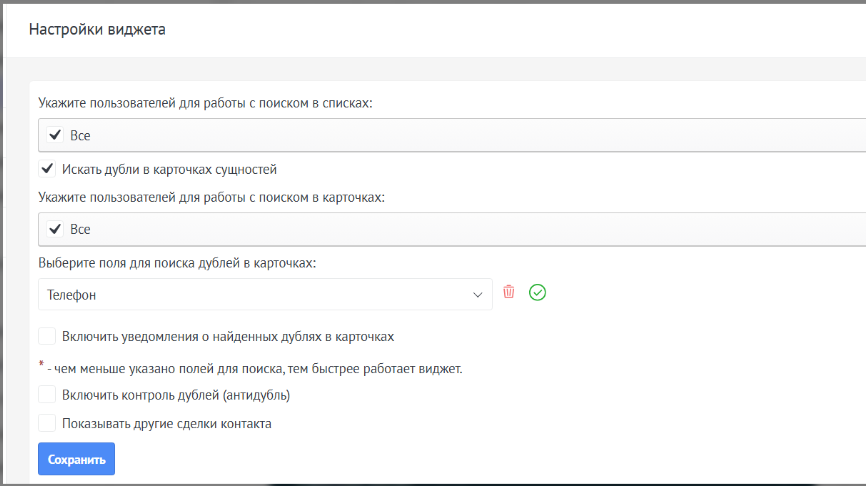
Task: Expand the users selector for list search
Action: click(450, 135)
